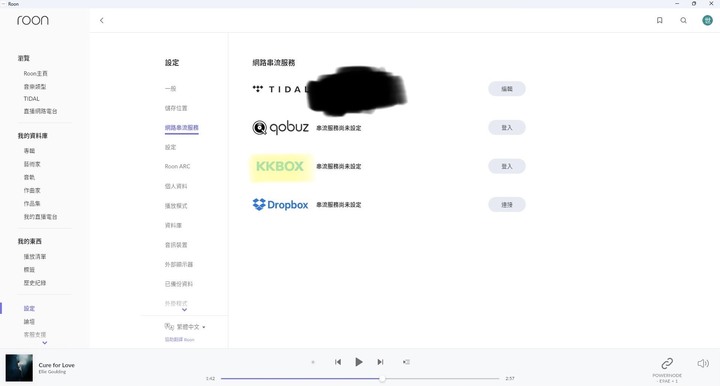Open 作曲家 in my library
The image size is (720, 386).
tap(32, 190)
